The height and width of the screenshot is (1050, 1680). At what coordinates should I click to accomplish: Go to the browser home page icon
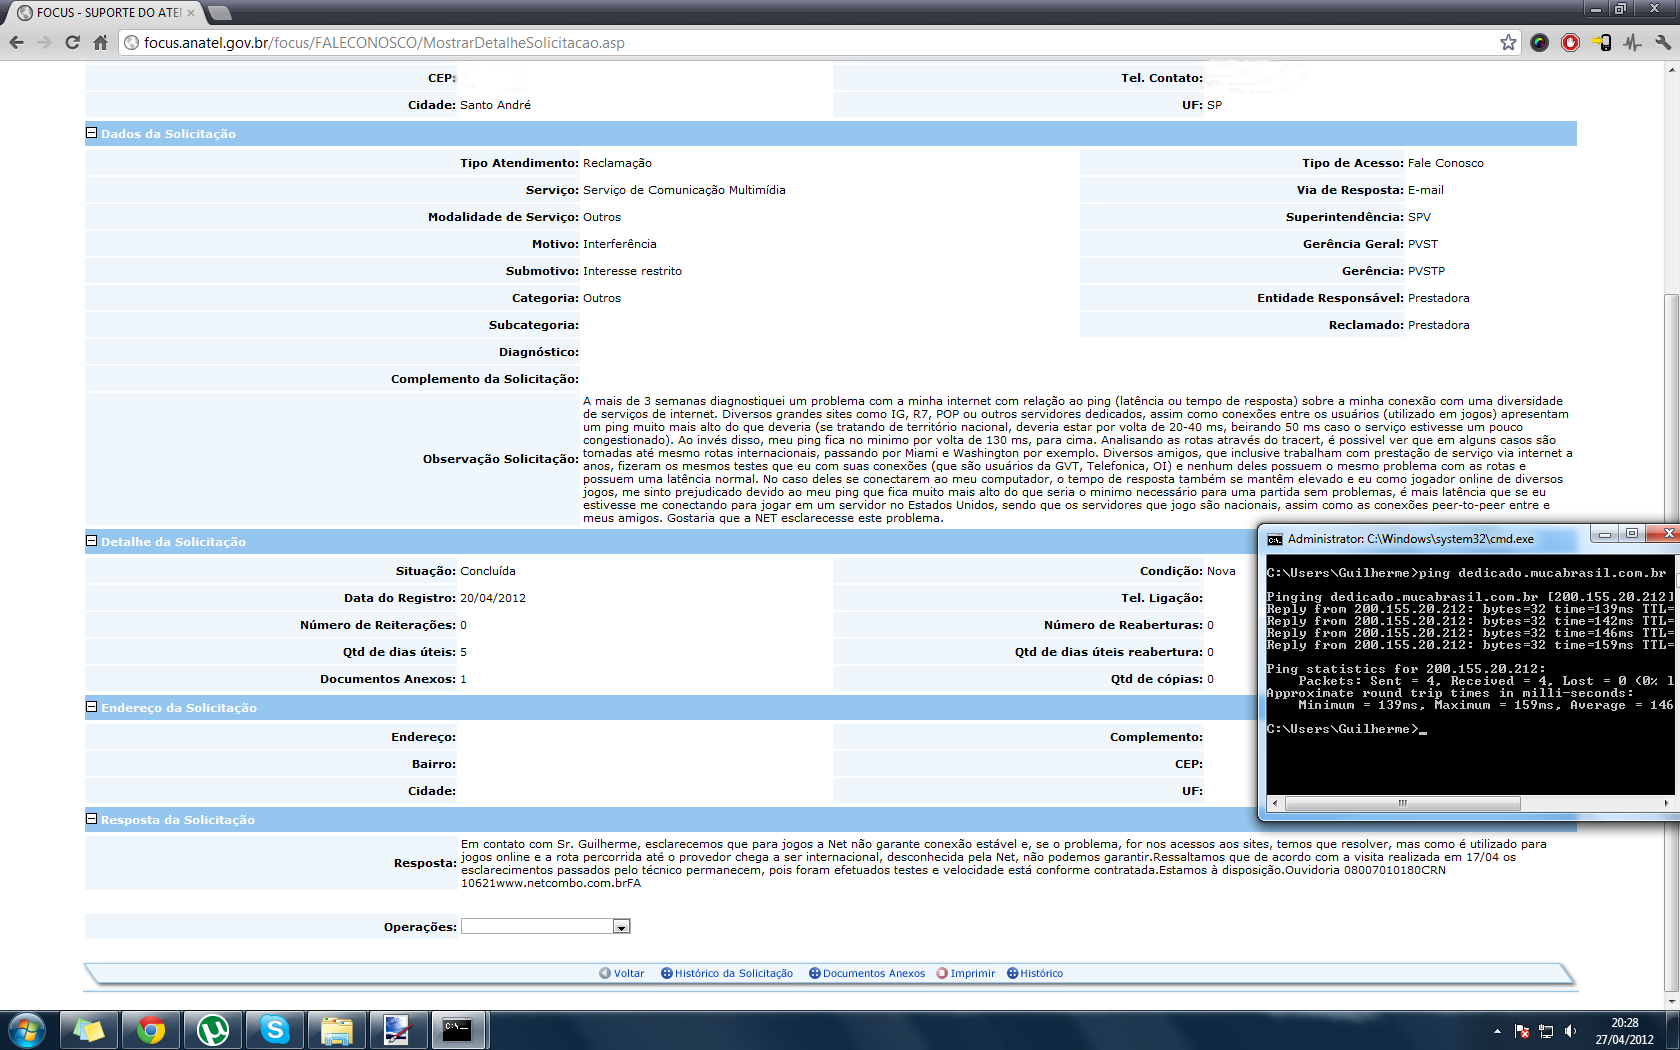click(x=100, y=42)
